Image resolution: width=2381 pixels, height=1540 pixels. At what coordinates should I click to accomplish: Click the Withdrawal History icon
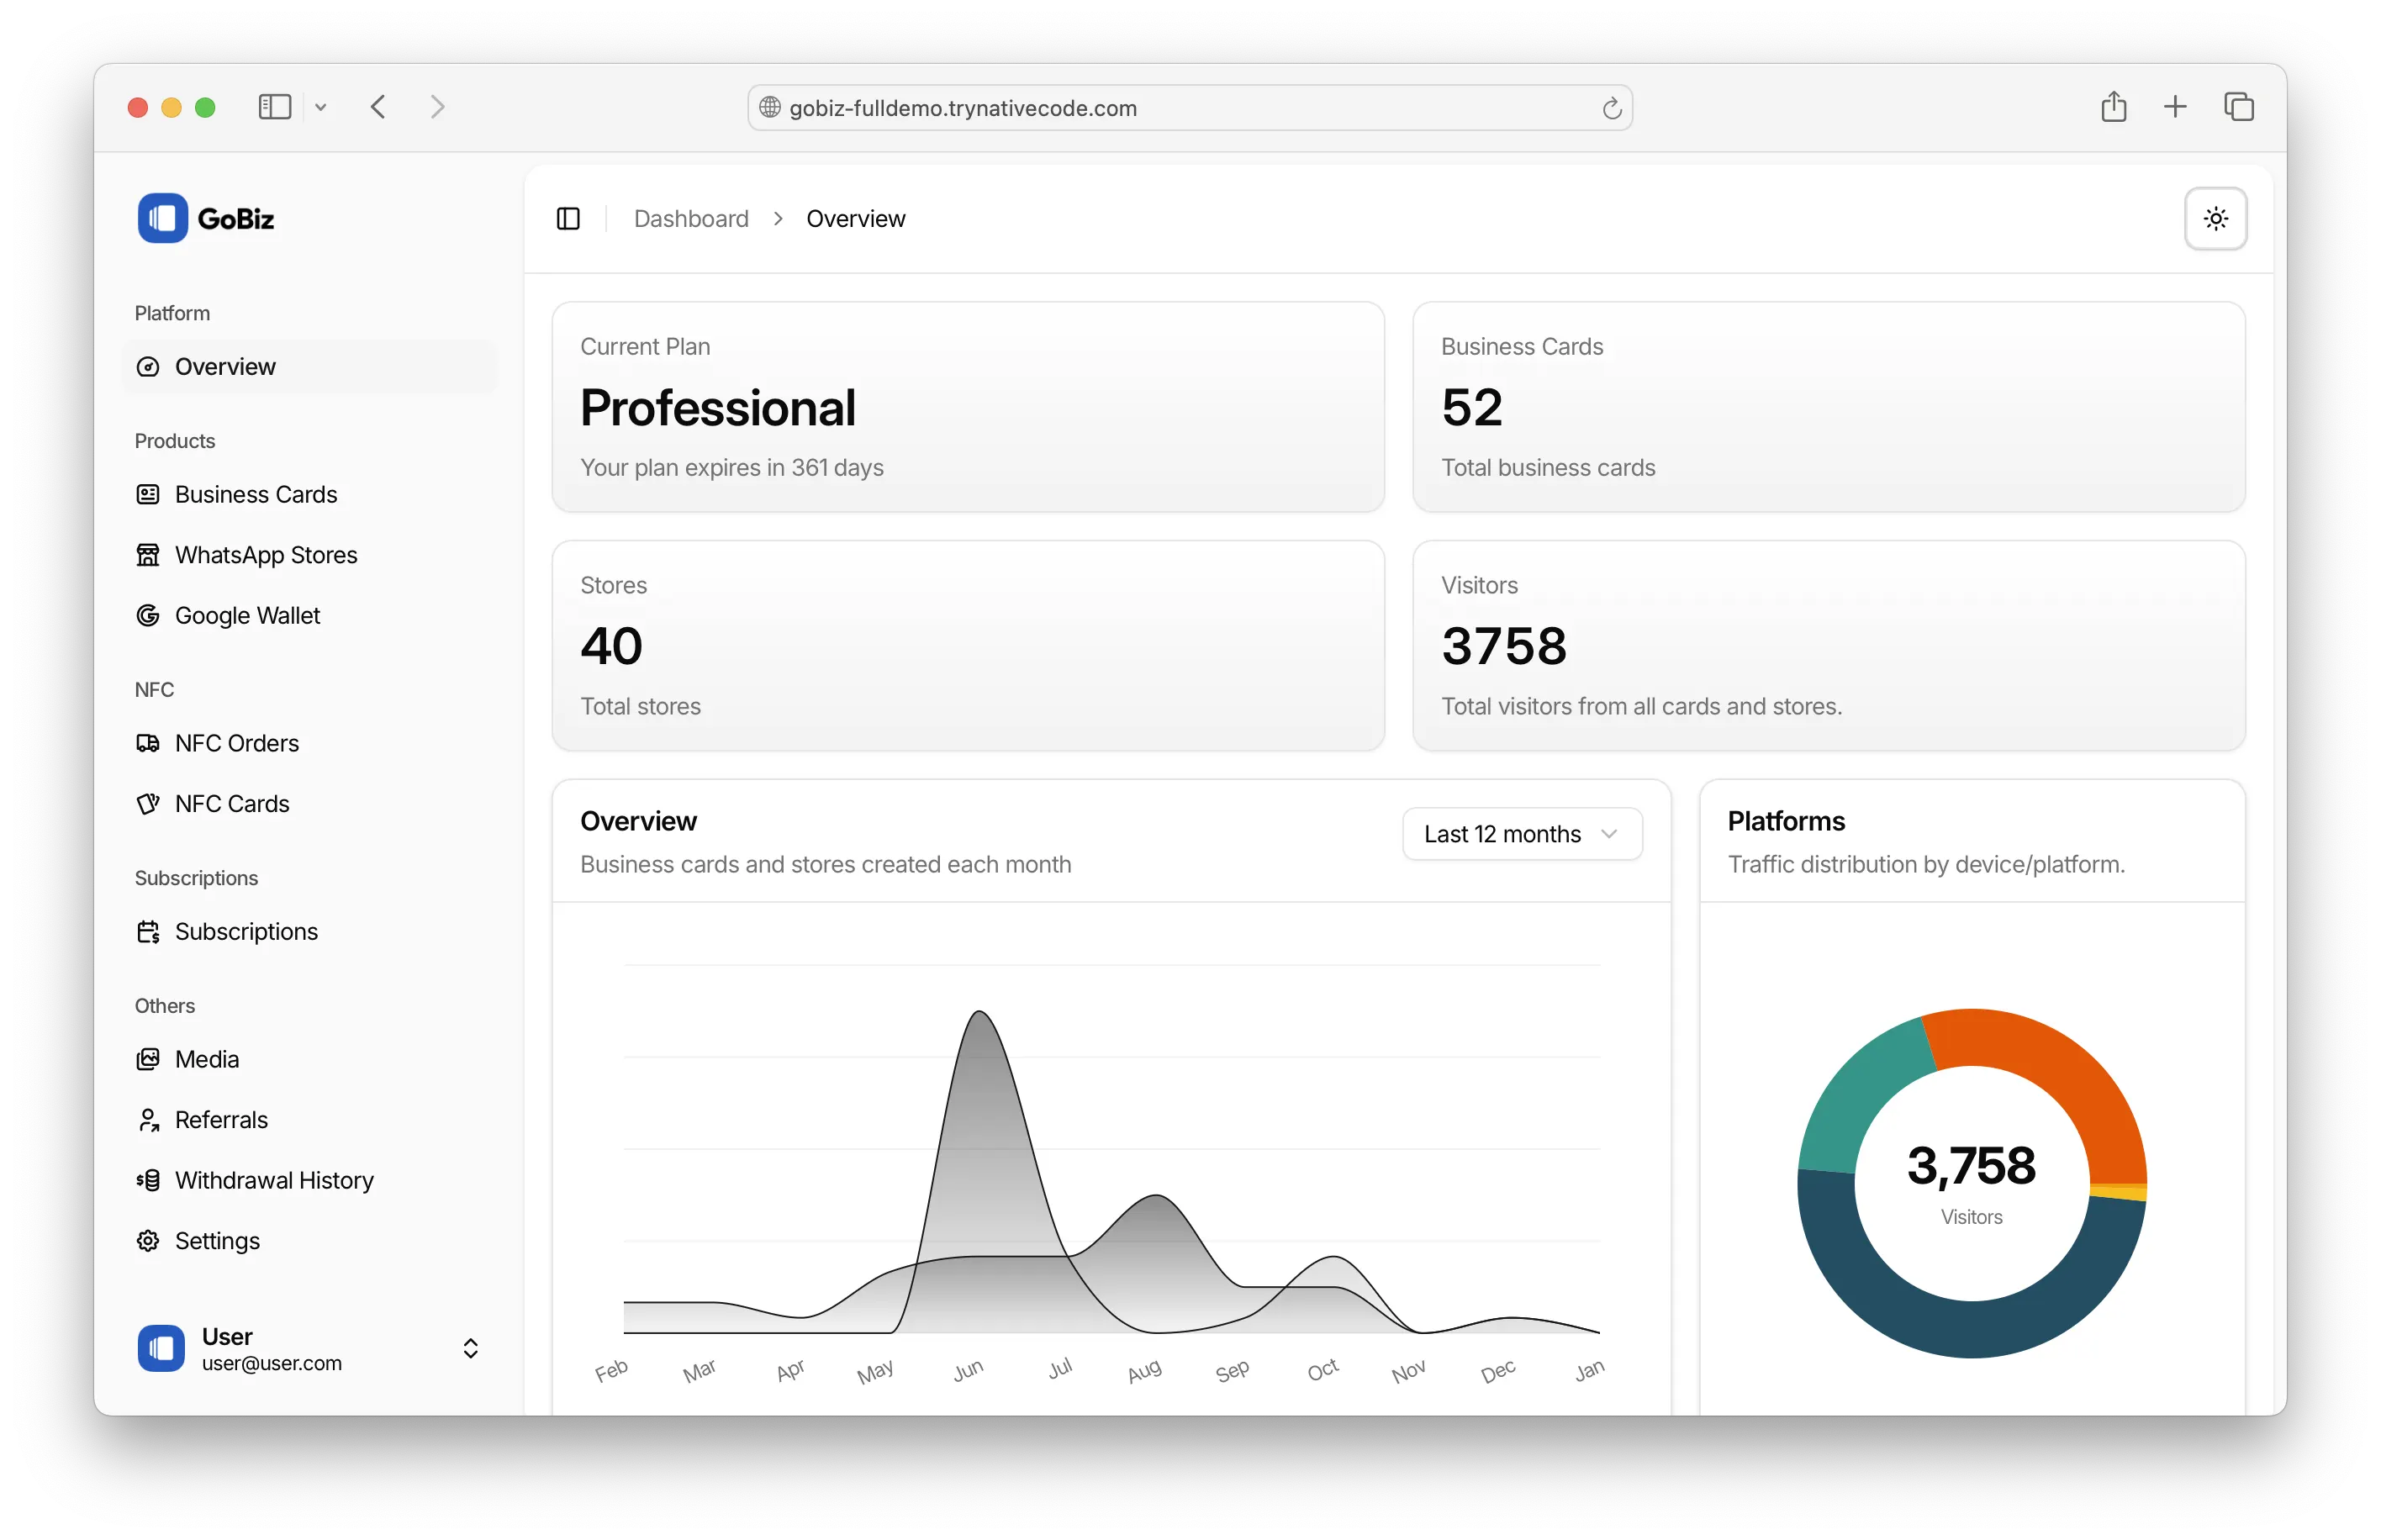148,1180
